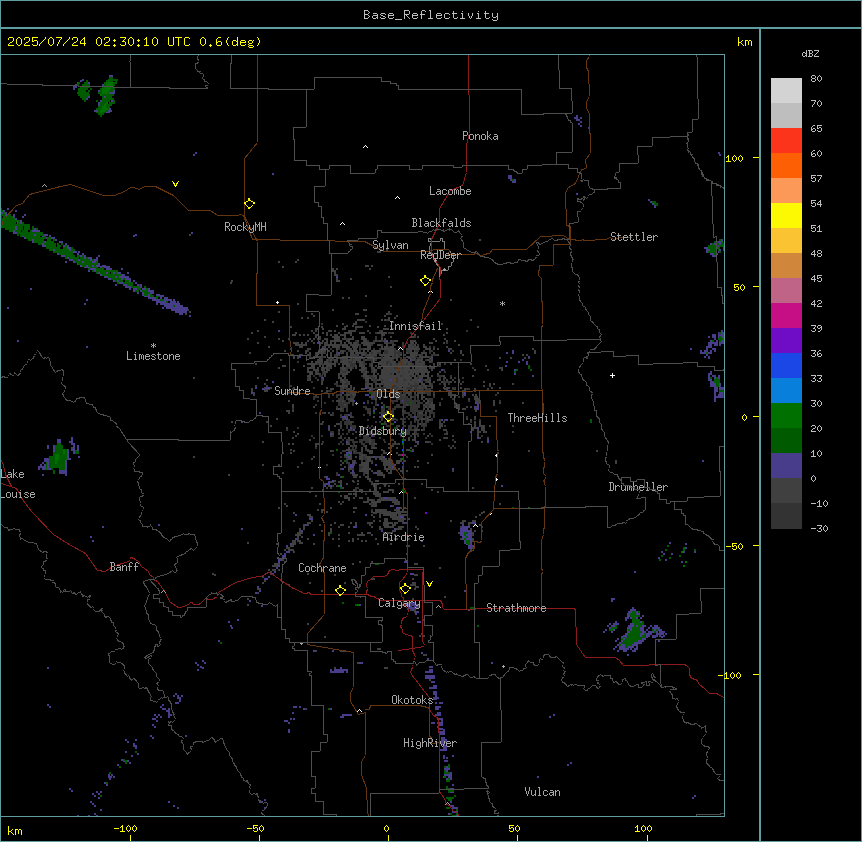
Task: Select the Olds label
Action: click(388, 394)
